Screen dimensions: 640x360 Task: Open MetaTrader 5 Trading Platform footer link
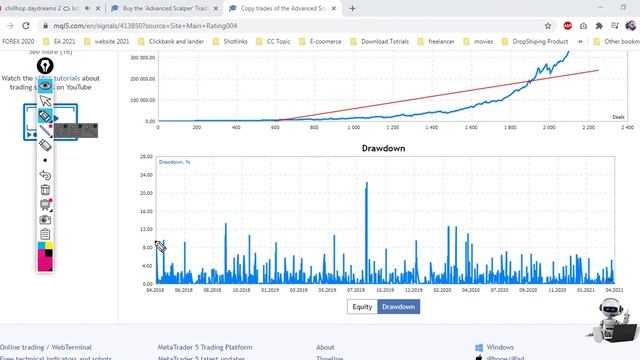pos(205,347)
